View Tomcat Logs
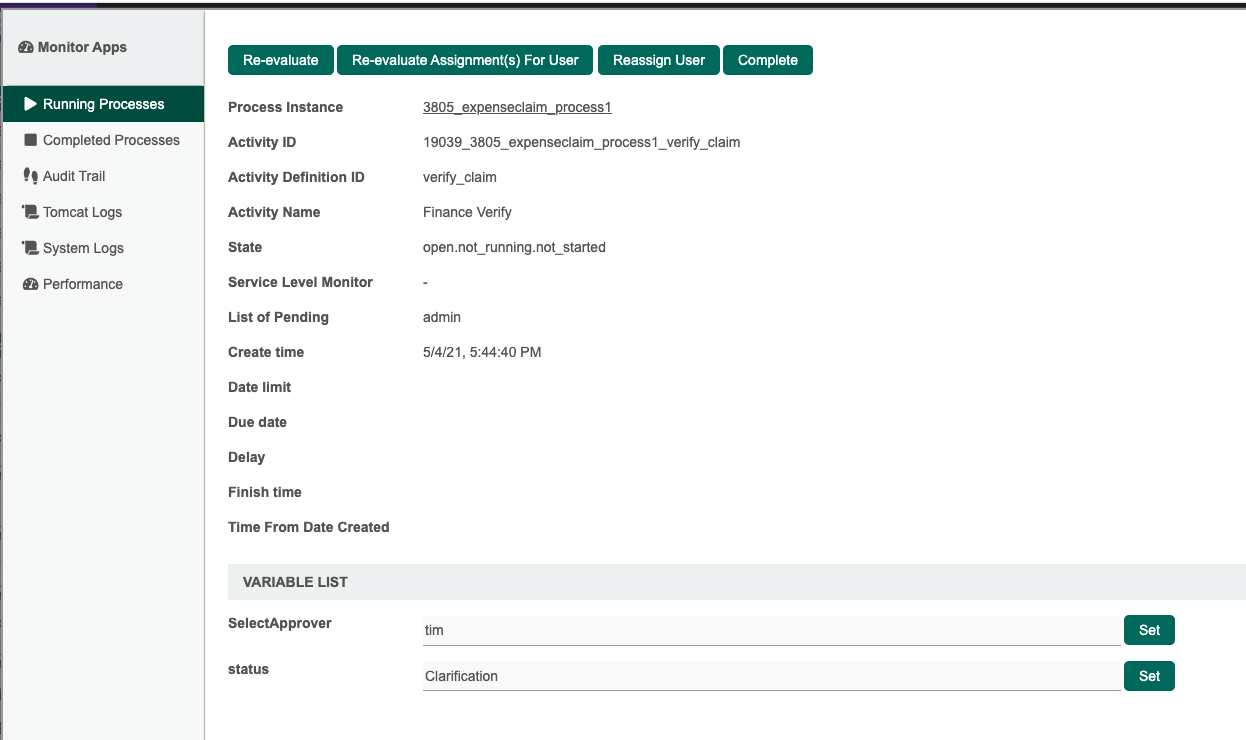1246x740 pixels. coord(103,212)
